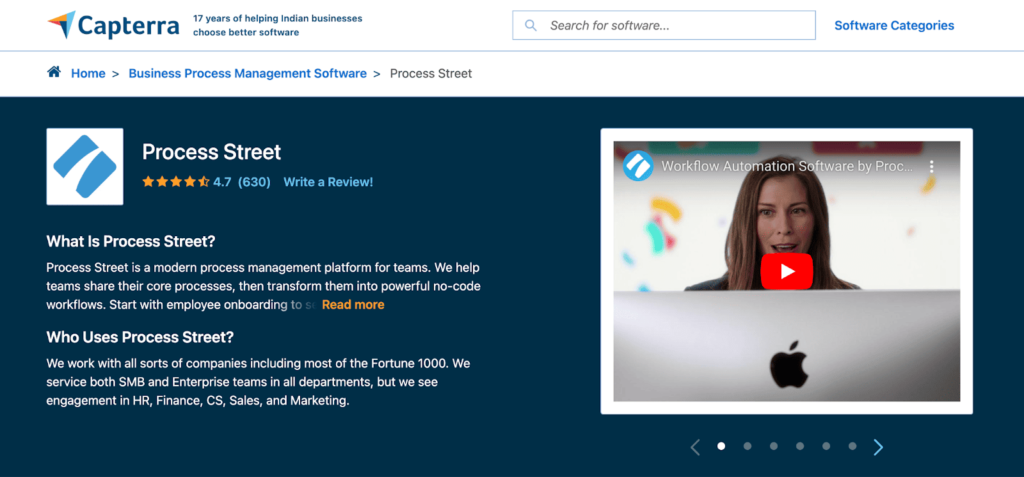Click the Process Street breadcrumb text
Image resolution: width=1024 pixels, height=477 pixels.
[x=430, y=73]
